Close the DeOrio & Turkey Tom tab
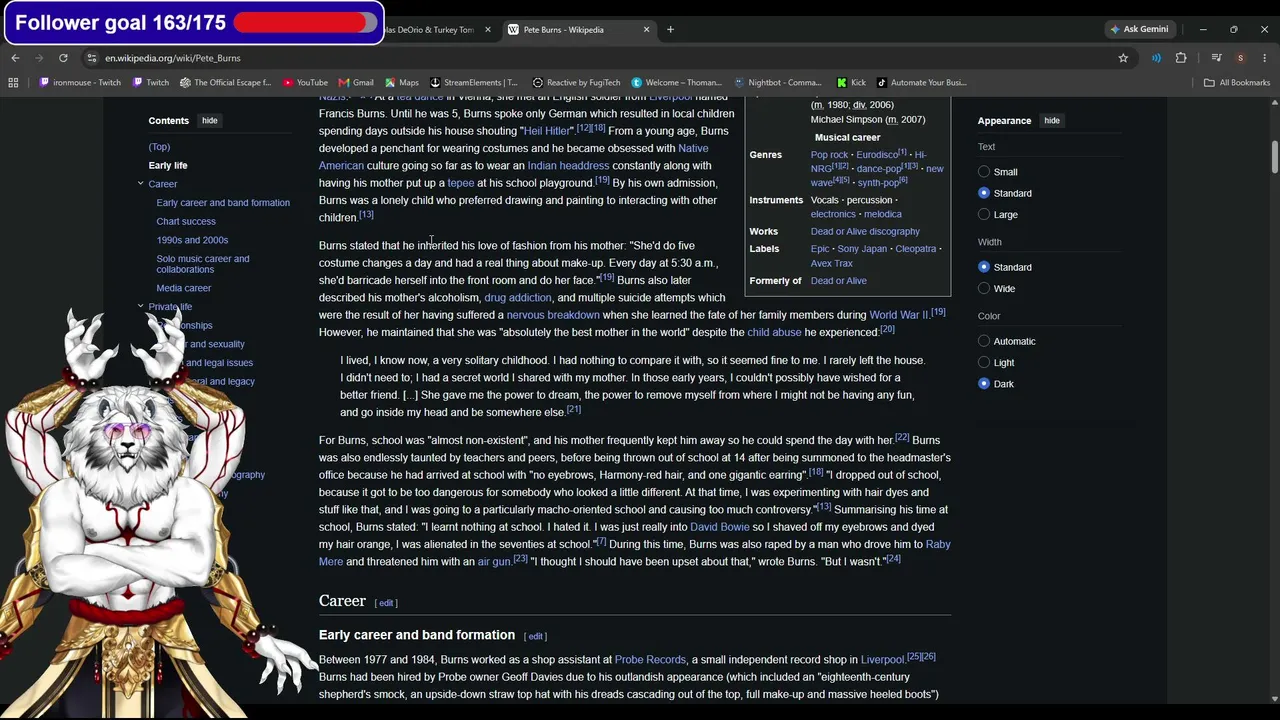The height and width of the screenshot is (720, 1280). tap(487, 30)
